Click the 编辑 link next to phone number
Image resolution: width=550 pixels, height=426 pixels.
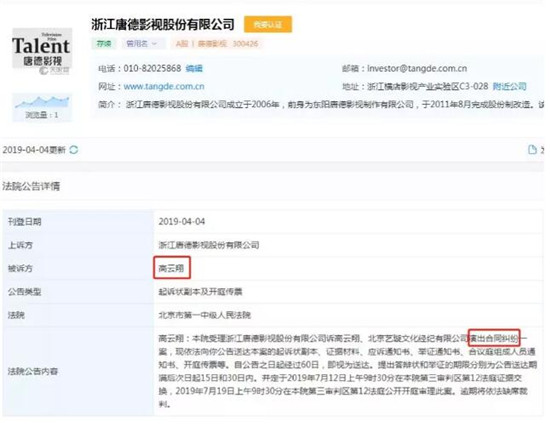coord(194,68)
